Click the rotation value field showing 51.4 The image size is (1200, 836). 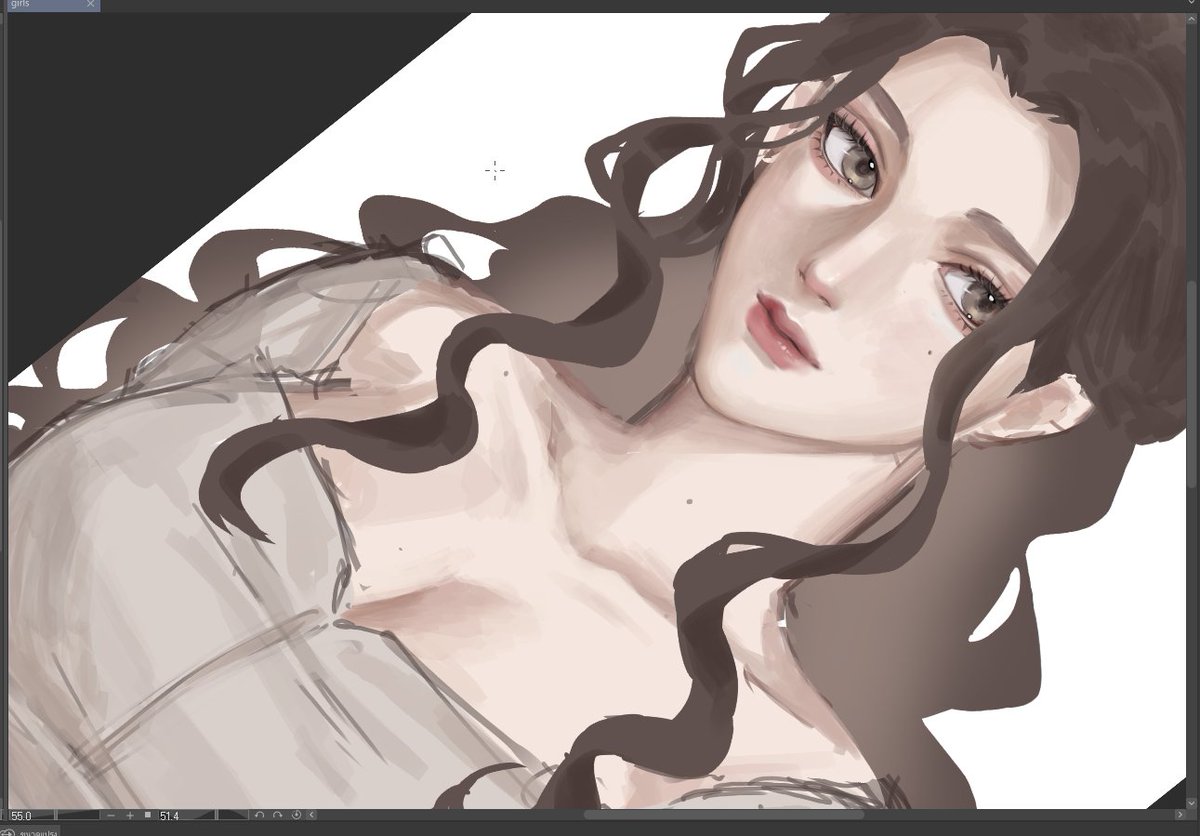pos(168,816)
